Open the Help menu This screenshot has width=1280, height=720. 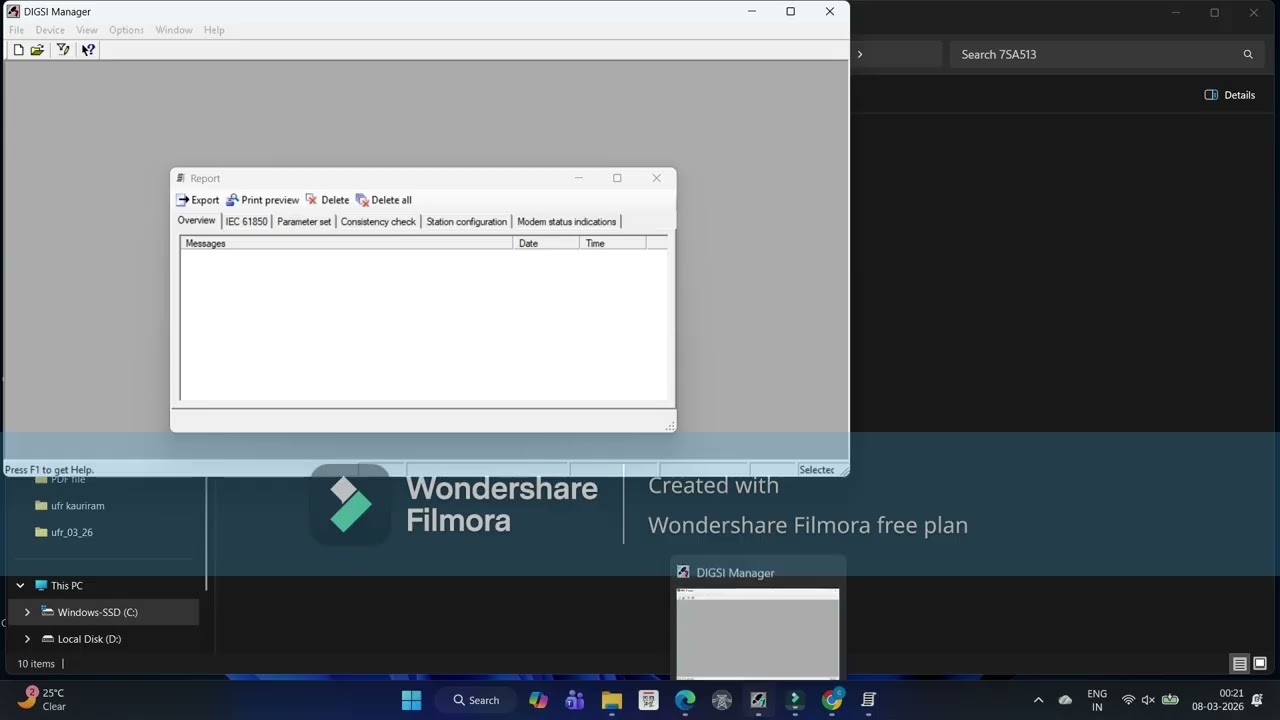pyautogui.click(x=214, y=30)
